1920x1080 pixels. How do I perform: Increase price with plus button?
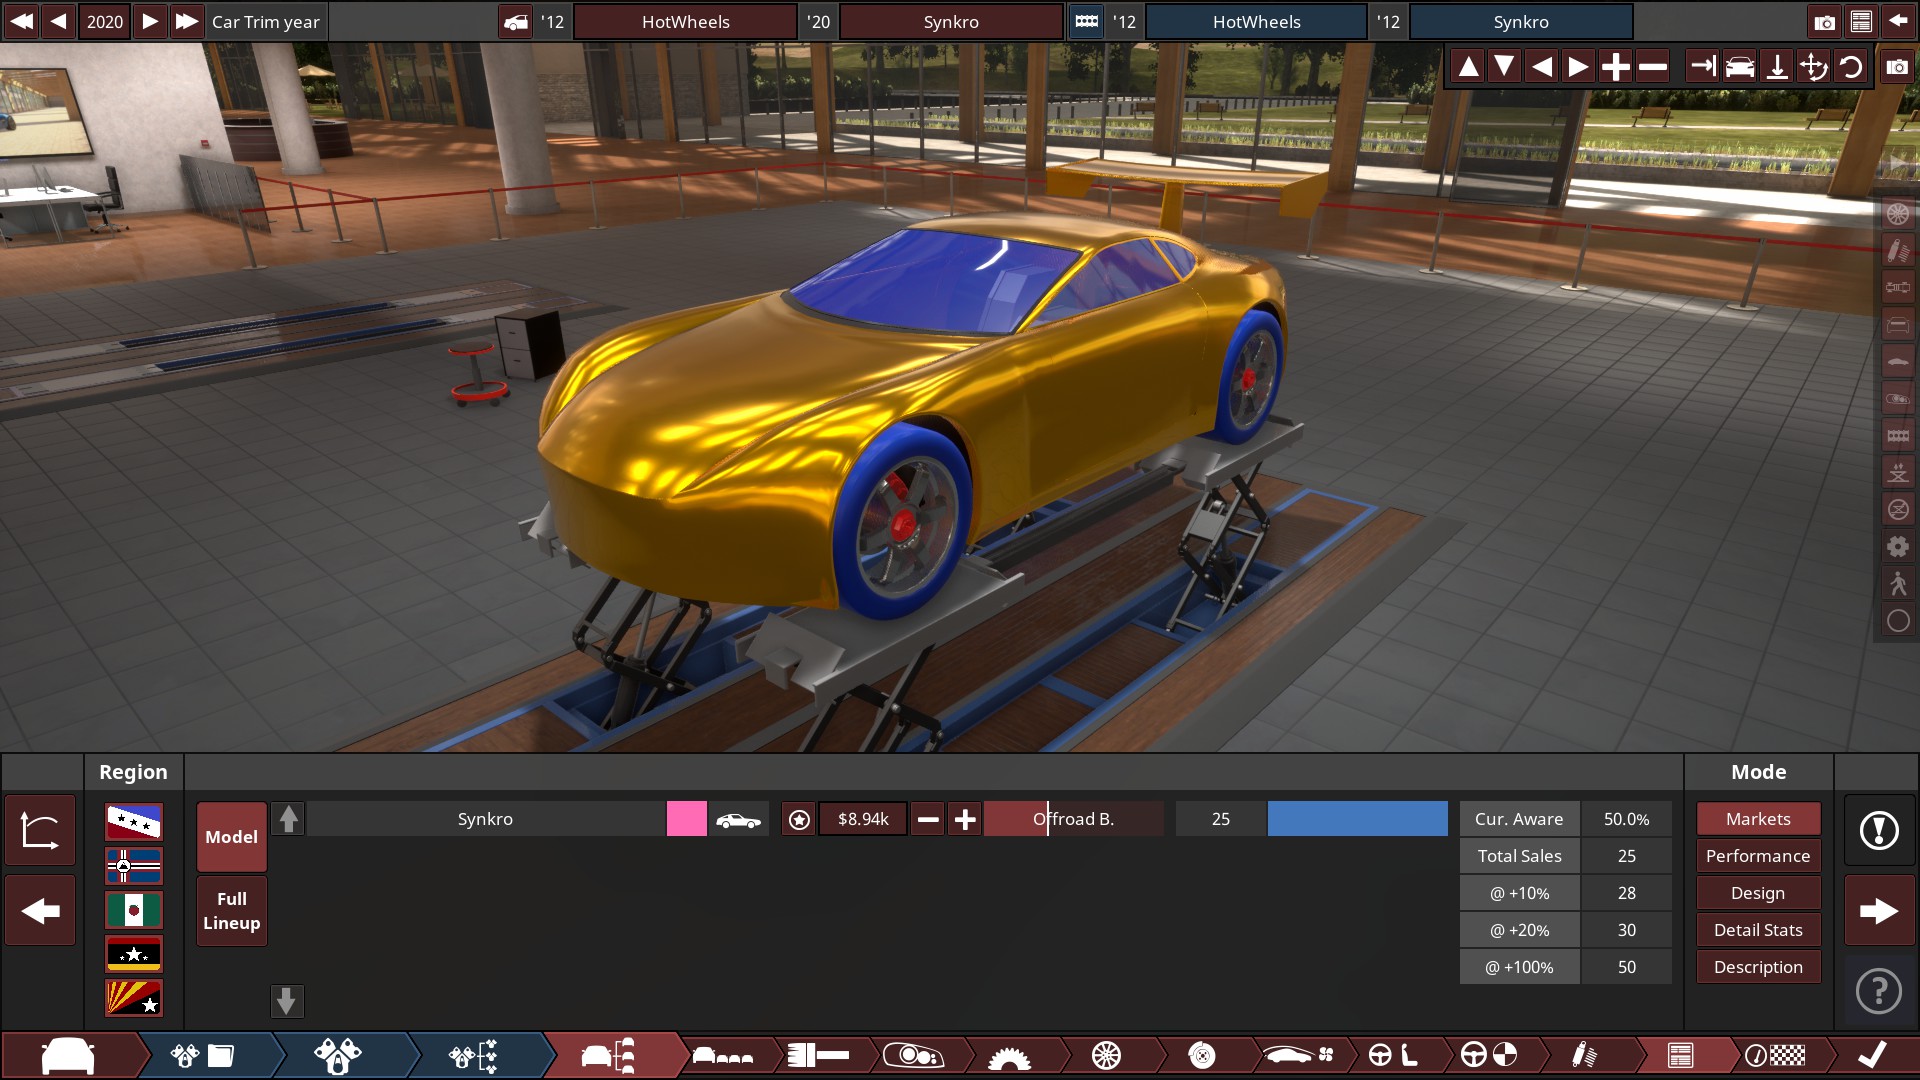(965, 820)
